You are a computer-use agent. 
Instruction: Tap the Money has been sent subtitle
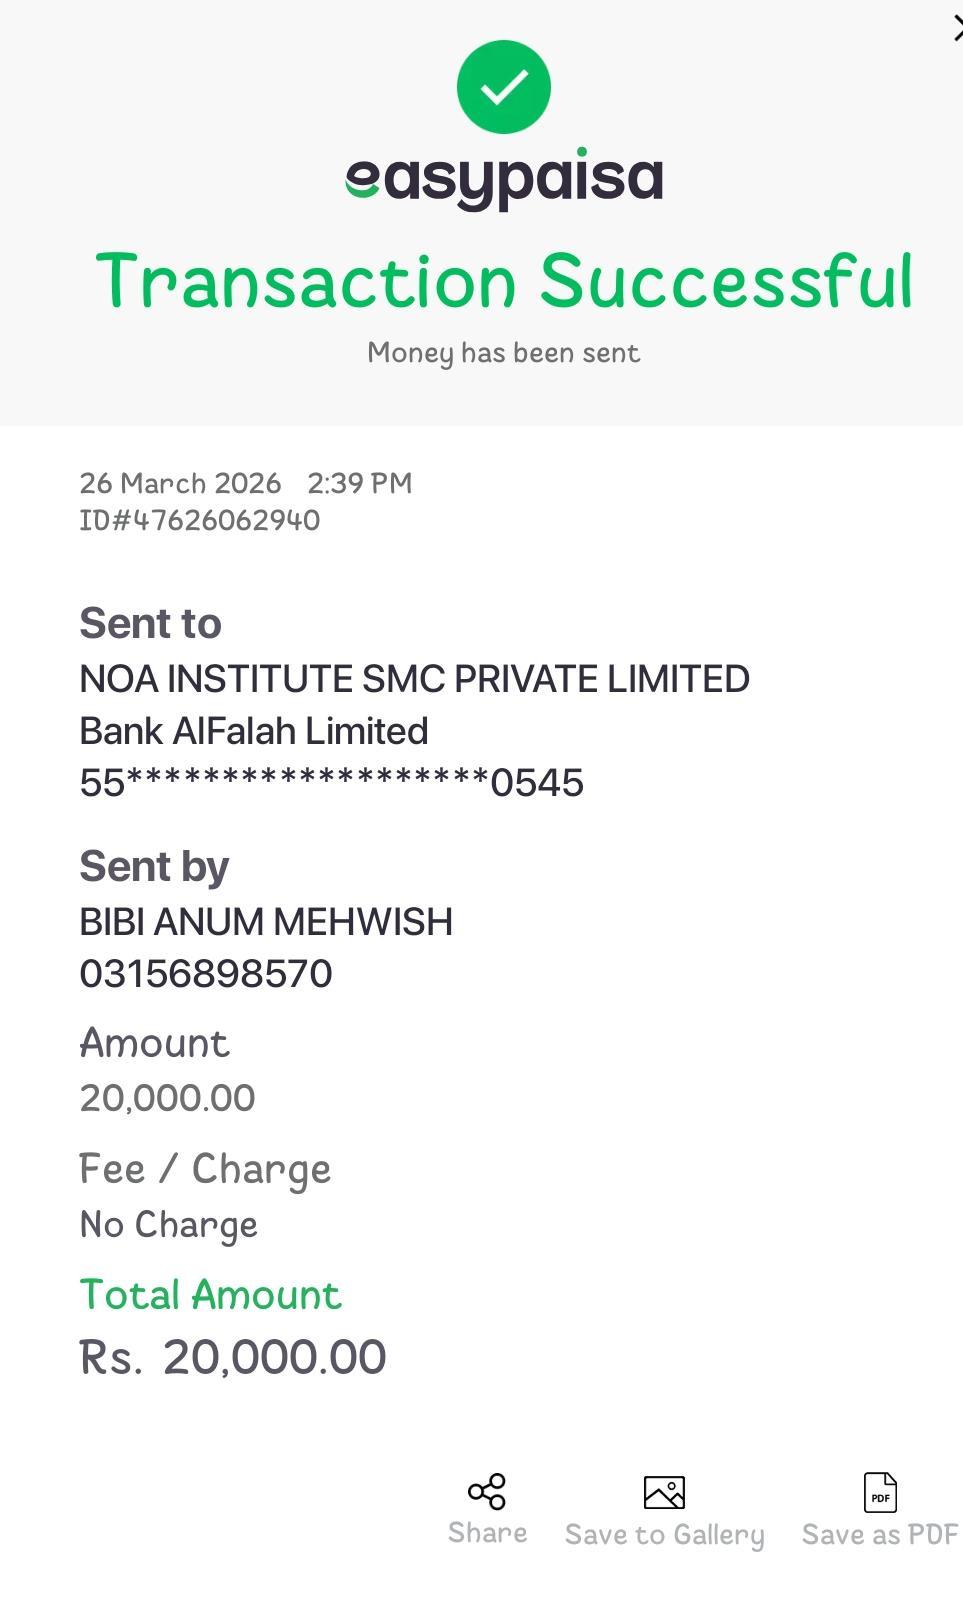503,353
